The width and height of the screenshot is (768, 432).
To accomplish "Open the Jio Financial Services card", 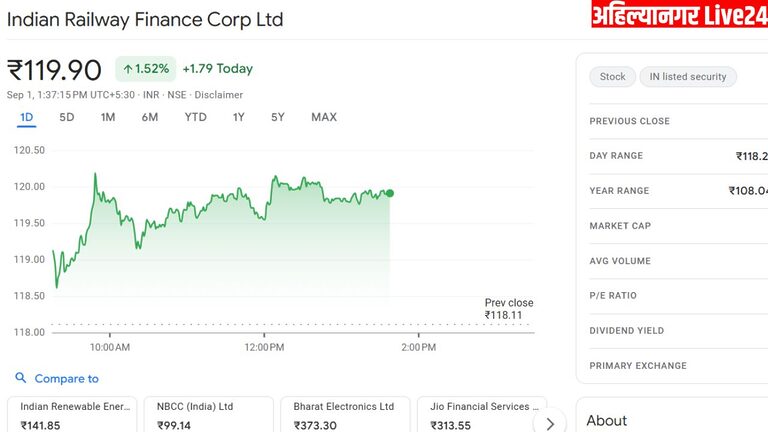I will click(481, 415).
